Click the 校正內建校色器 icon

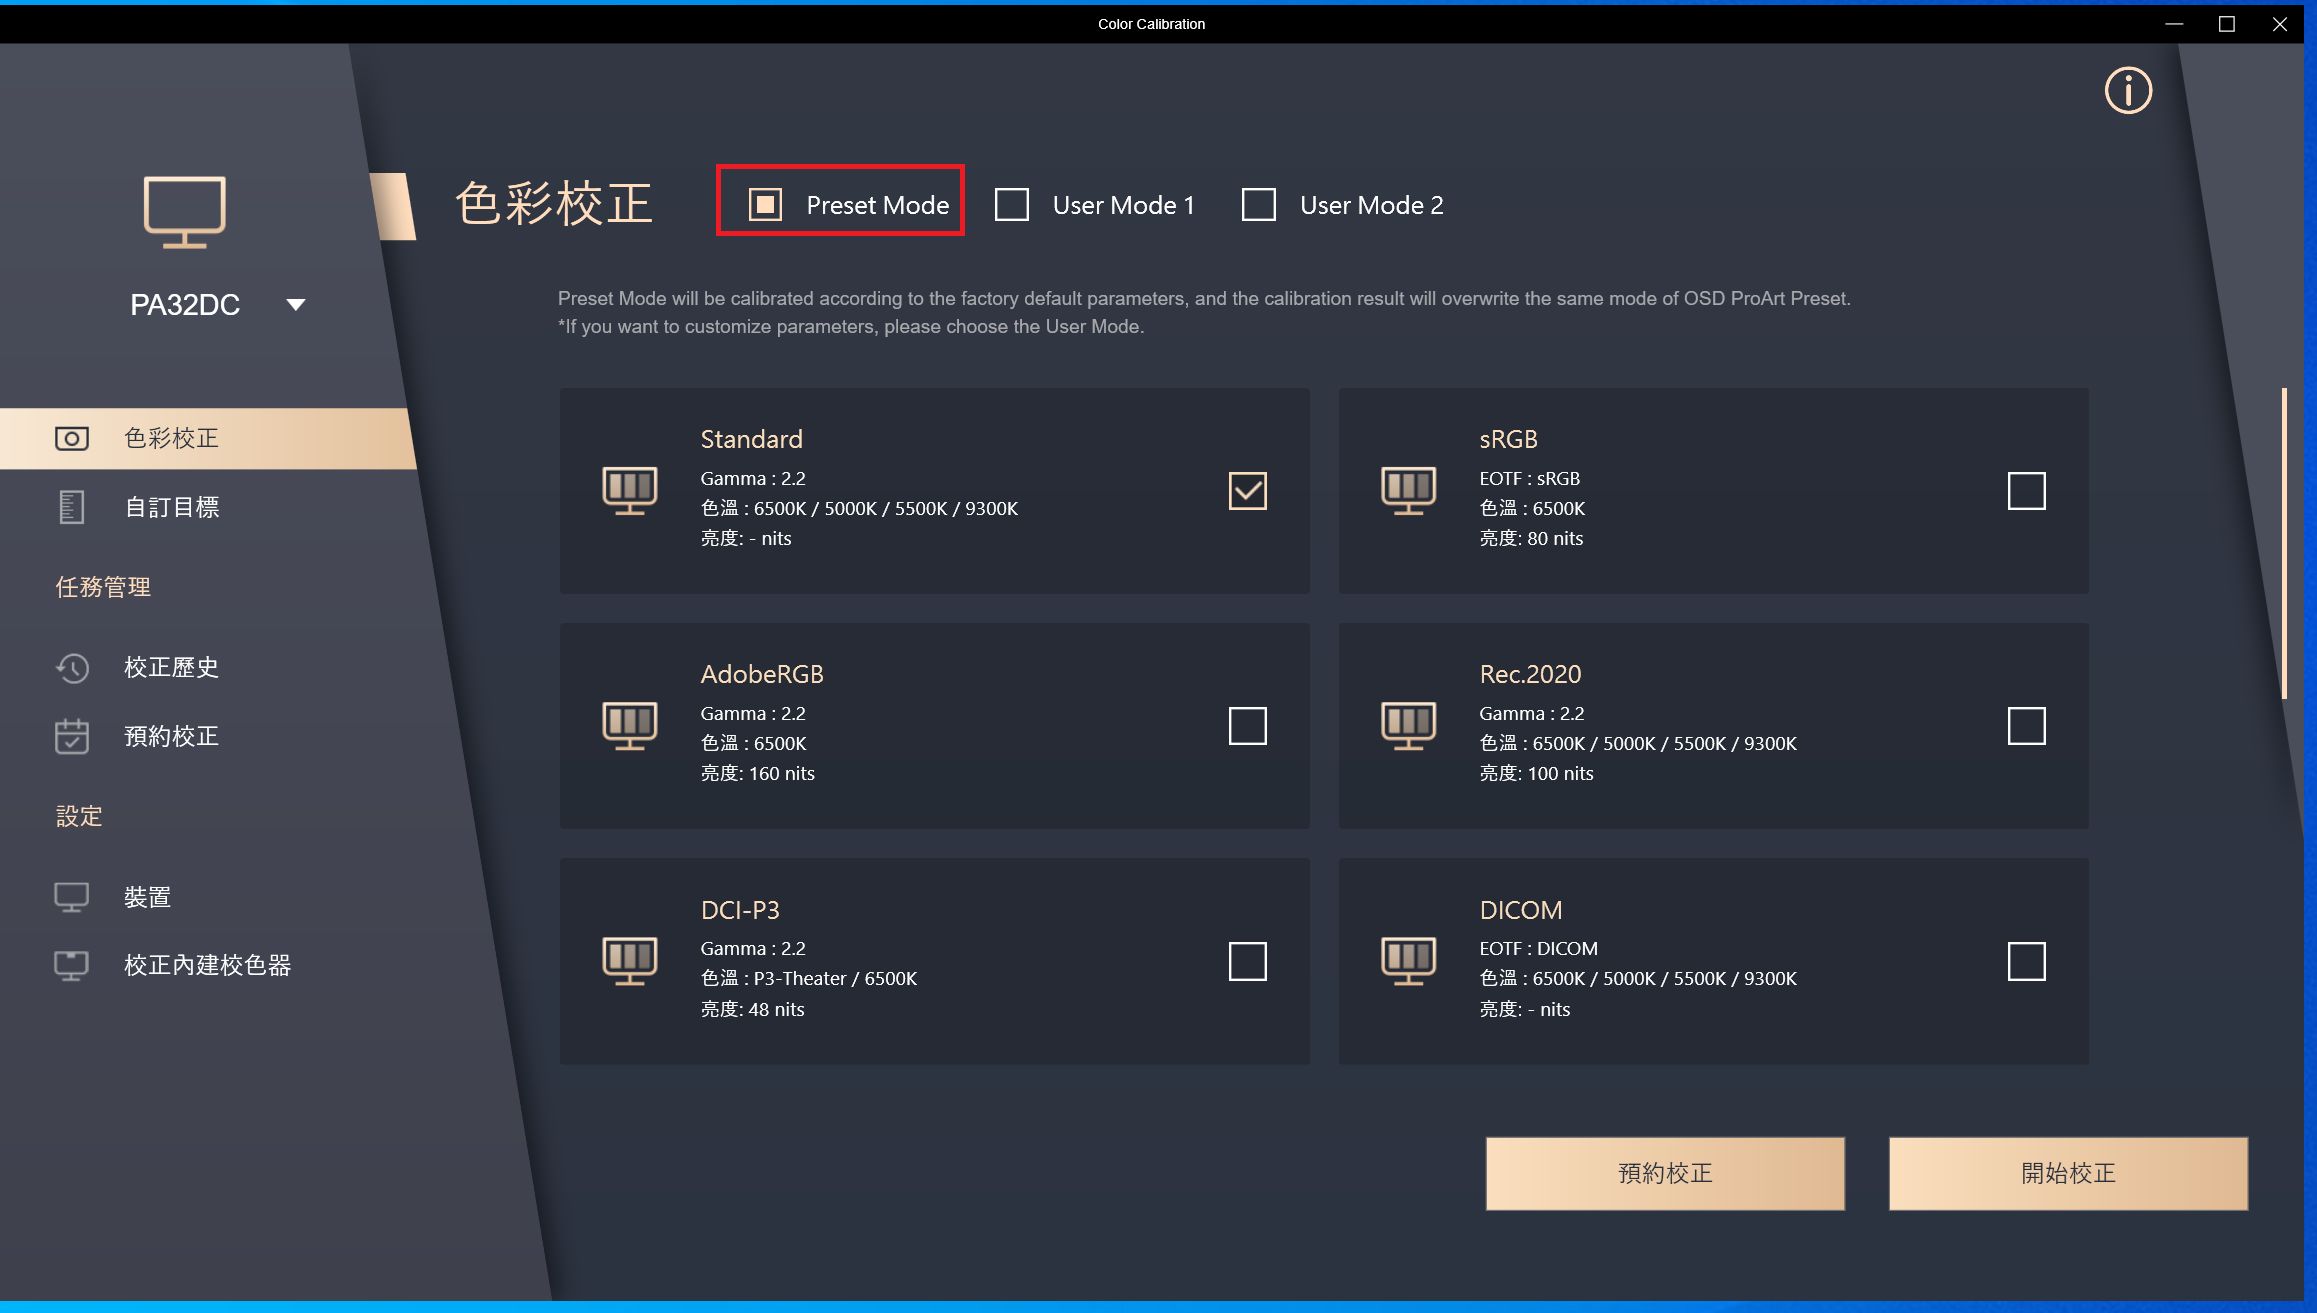(72, 965)
